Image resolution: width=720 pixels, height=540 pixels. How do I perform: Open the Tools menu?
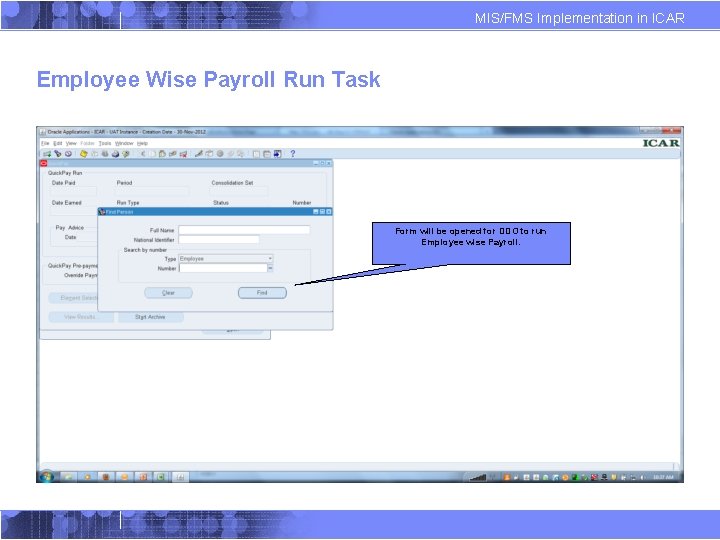[105, 144]
